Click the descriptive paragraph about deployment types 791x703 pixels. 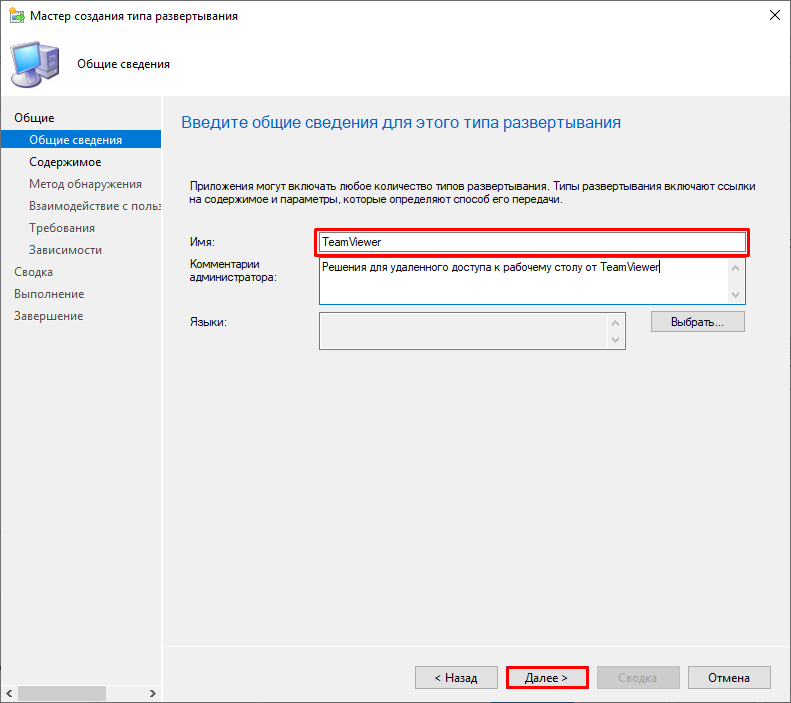click(473, 193)
